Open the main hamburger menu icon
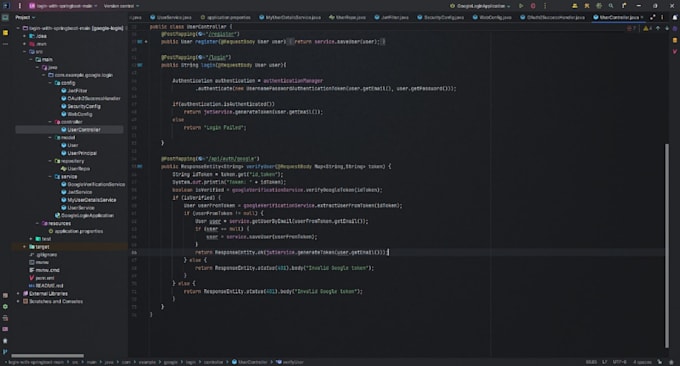The width and height of the screenshot is (680, 366). [x=20, y=6]
